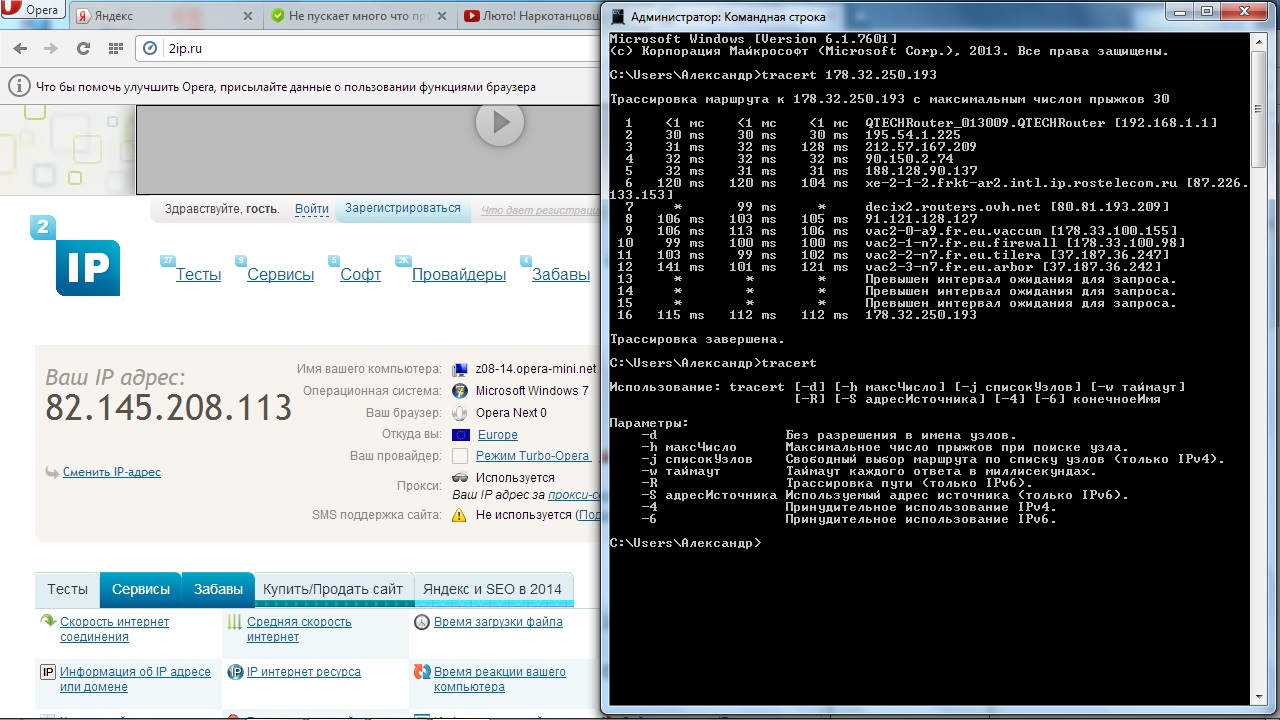Viewport: 1280px width, 720px height.
Task: Open 'Время реакции вашего компьютера' link
Action: click(500, 679)
